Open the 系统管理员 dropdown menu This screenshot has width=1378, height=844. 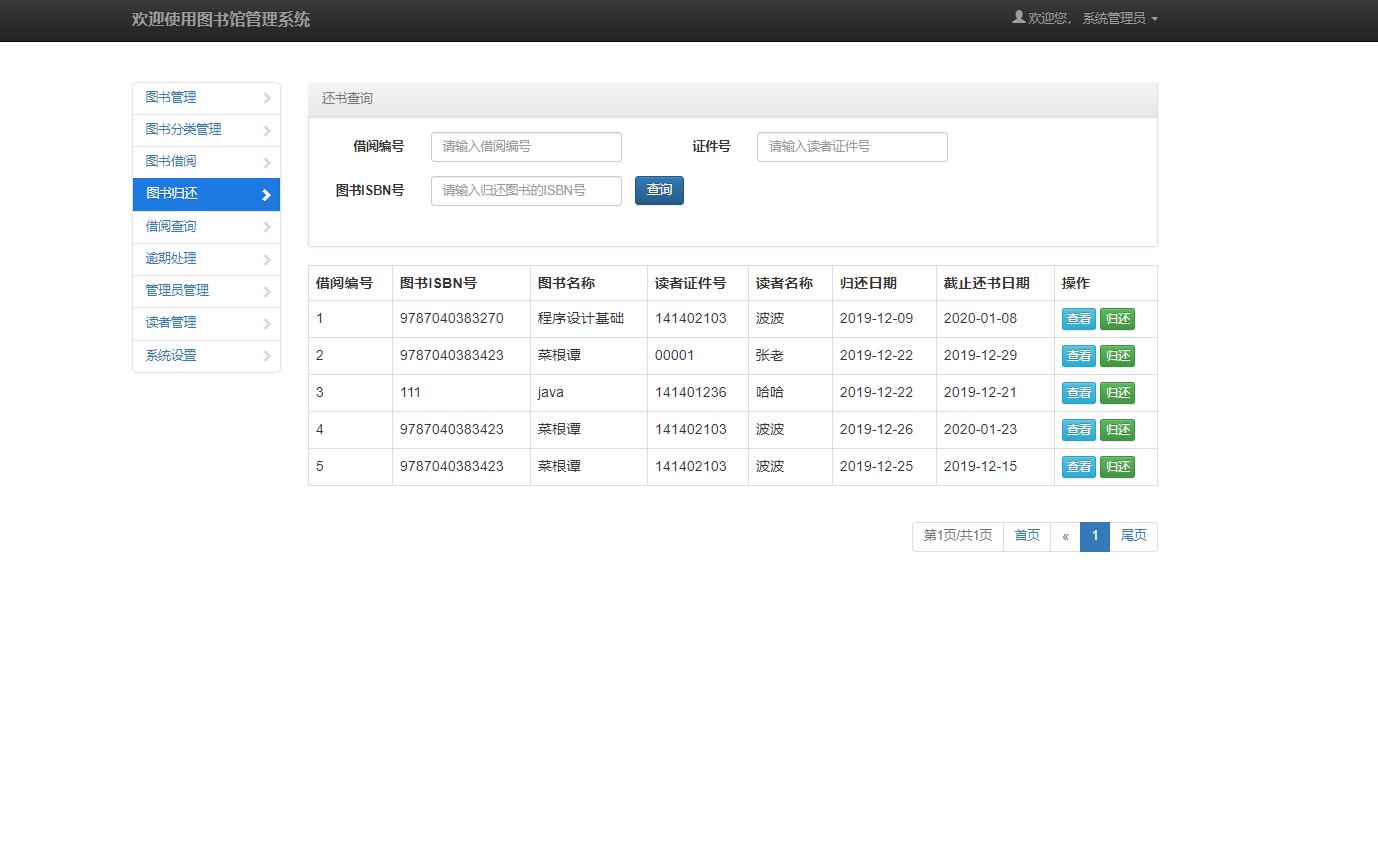(x=1119, y=18)
